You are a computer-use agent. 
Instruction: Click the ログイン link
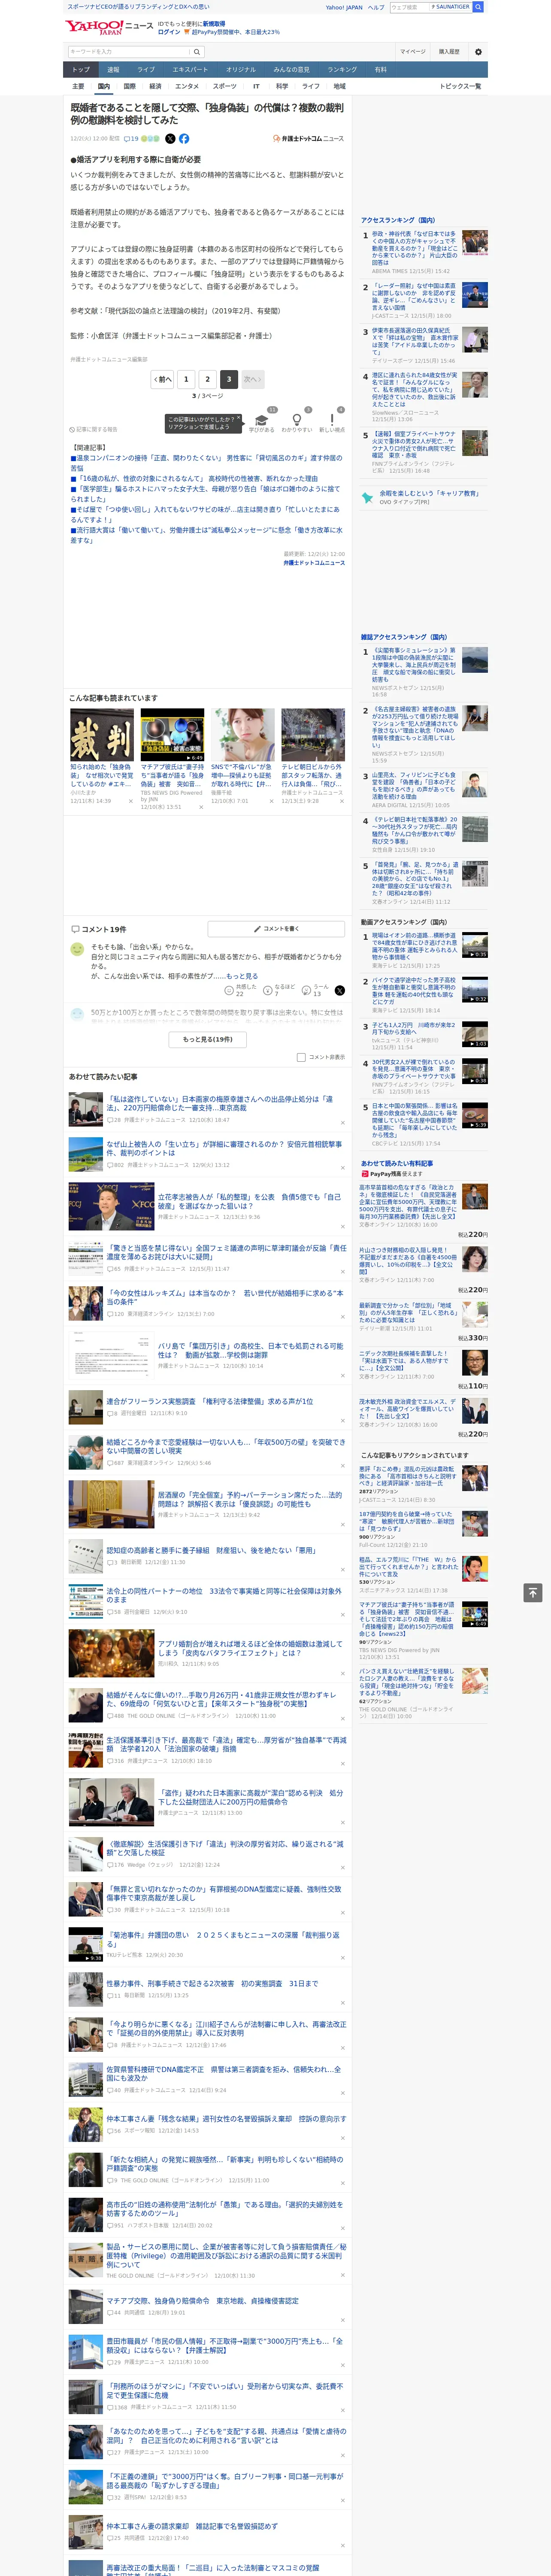coord(169,32)
